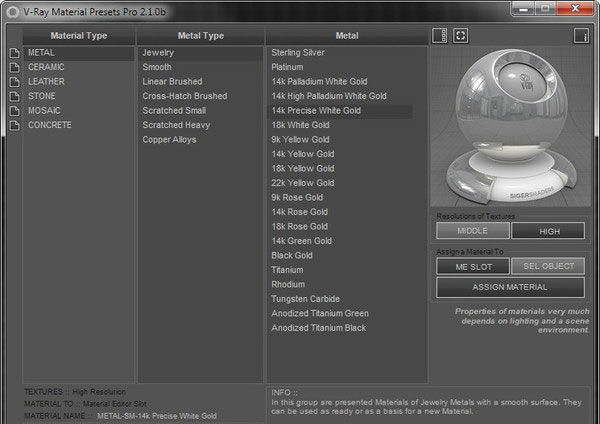Select Titanium metal
Screen dimensions: 600x424
click(x=341, y=270)
